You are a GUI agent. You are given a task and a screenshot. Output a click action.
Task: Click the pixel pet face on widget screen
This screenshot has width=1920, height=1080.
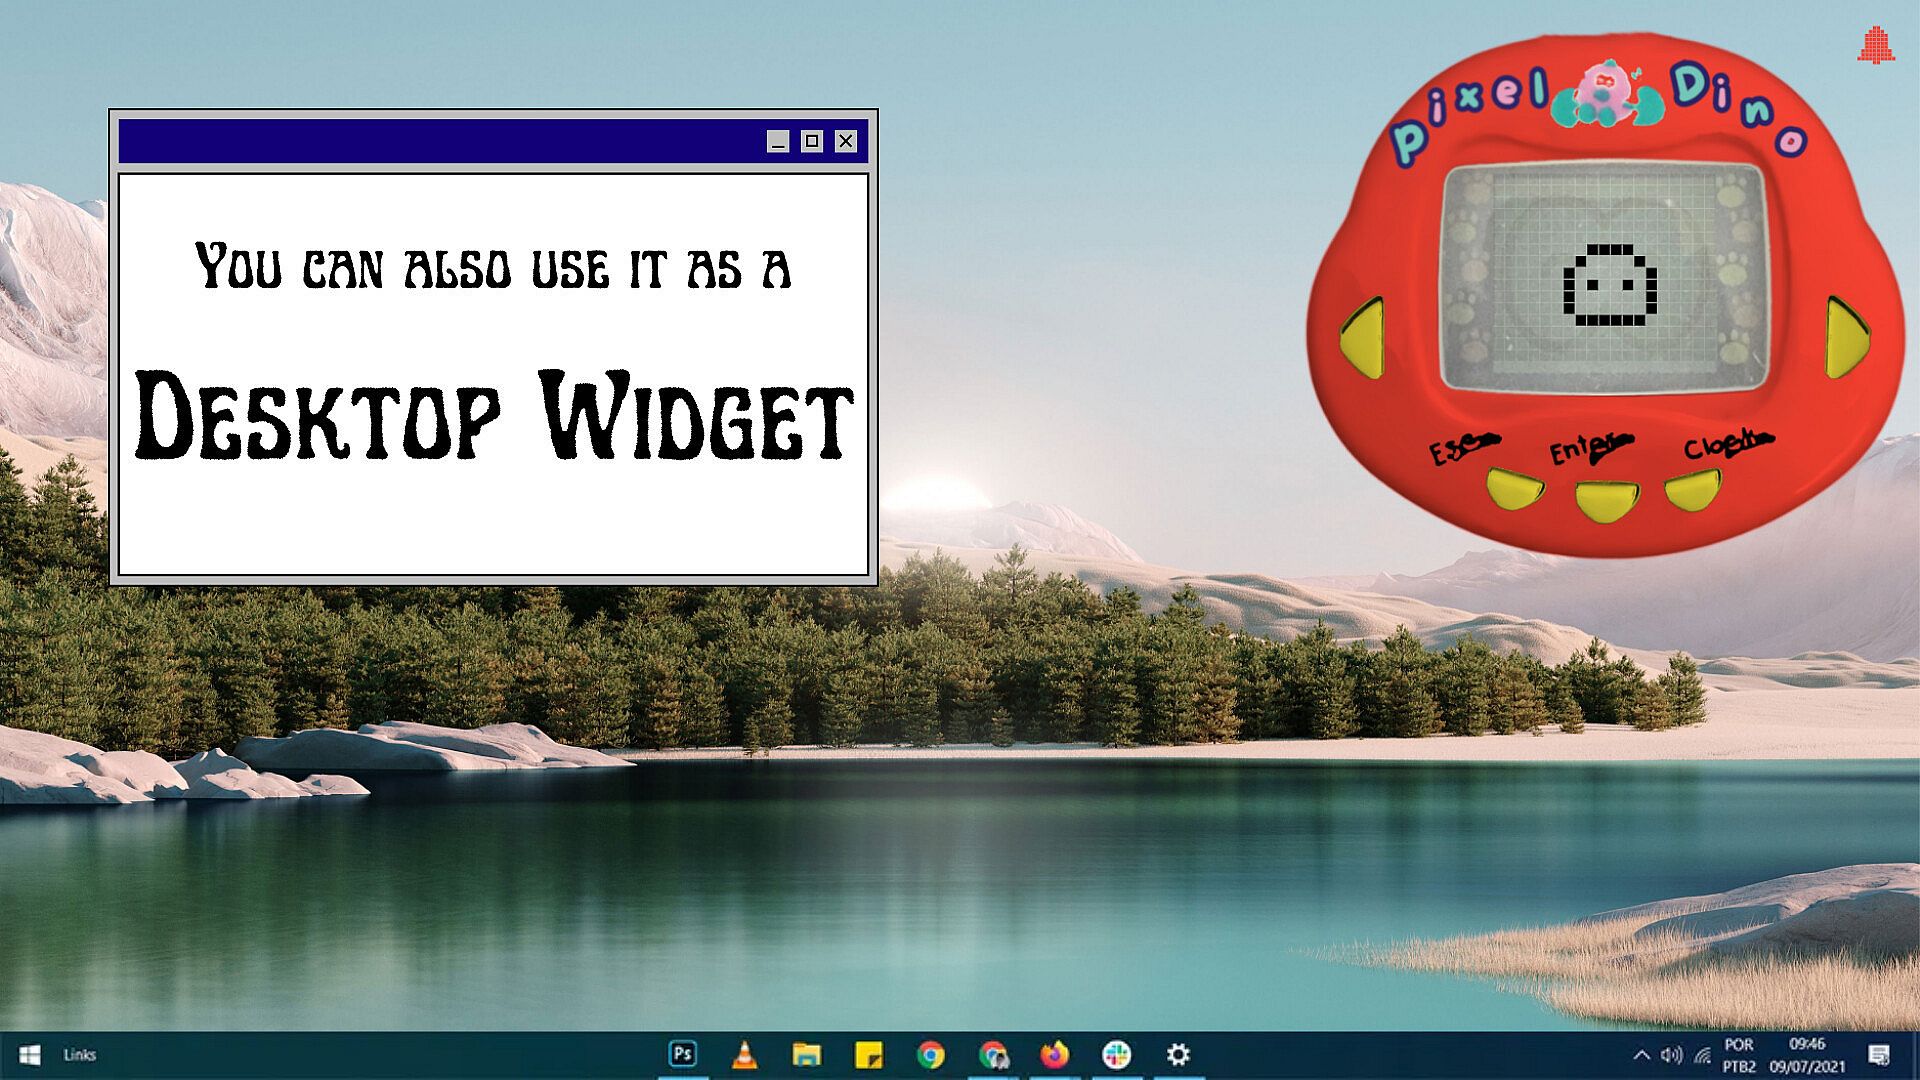point(1608,286)
